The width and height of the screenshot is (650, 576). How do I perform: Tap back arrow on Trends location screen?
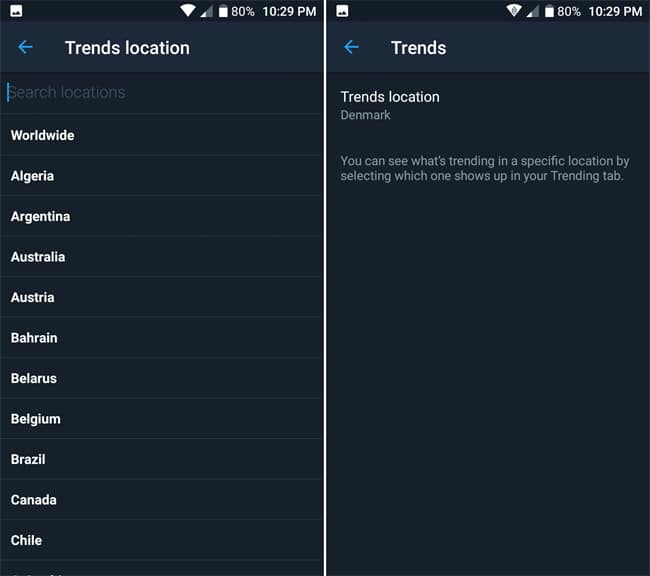click(25, 47)
